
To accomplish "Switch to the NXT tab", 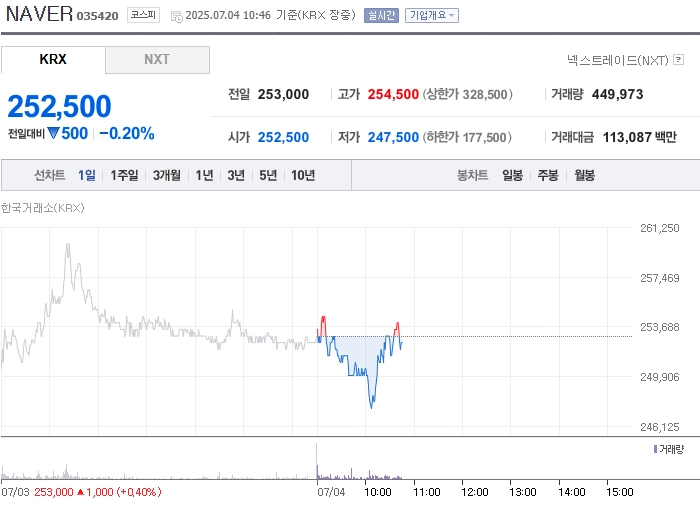I will tap(157, 59).
